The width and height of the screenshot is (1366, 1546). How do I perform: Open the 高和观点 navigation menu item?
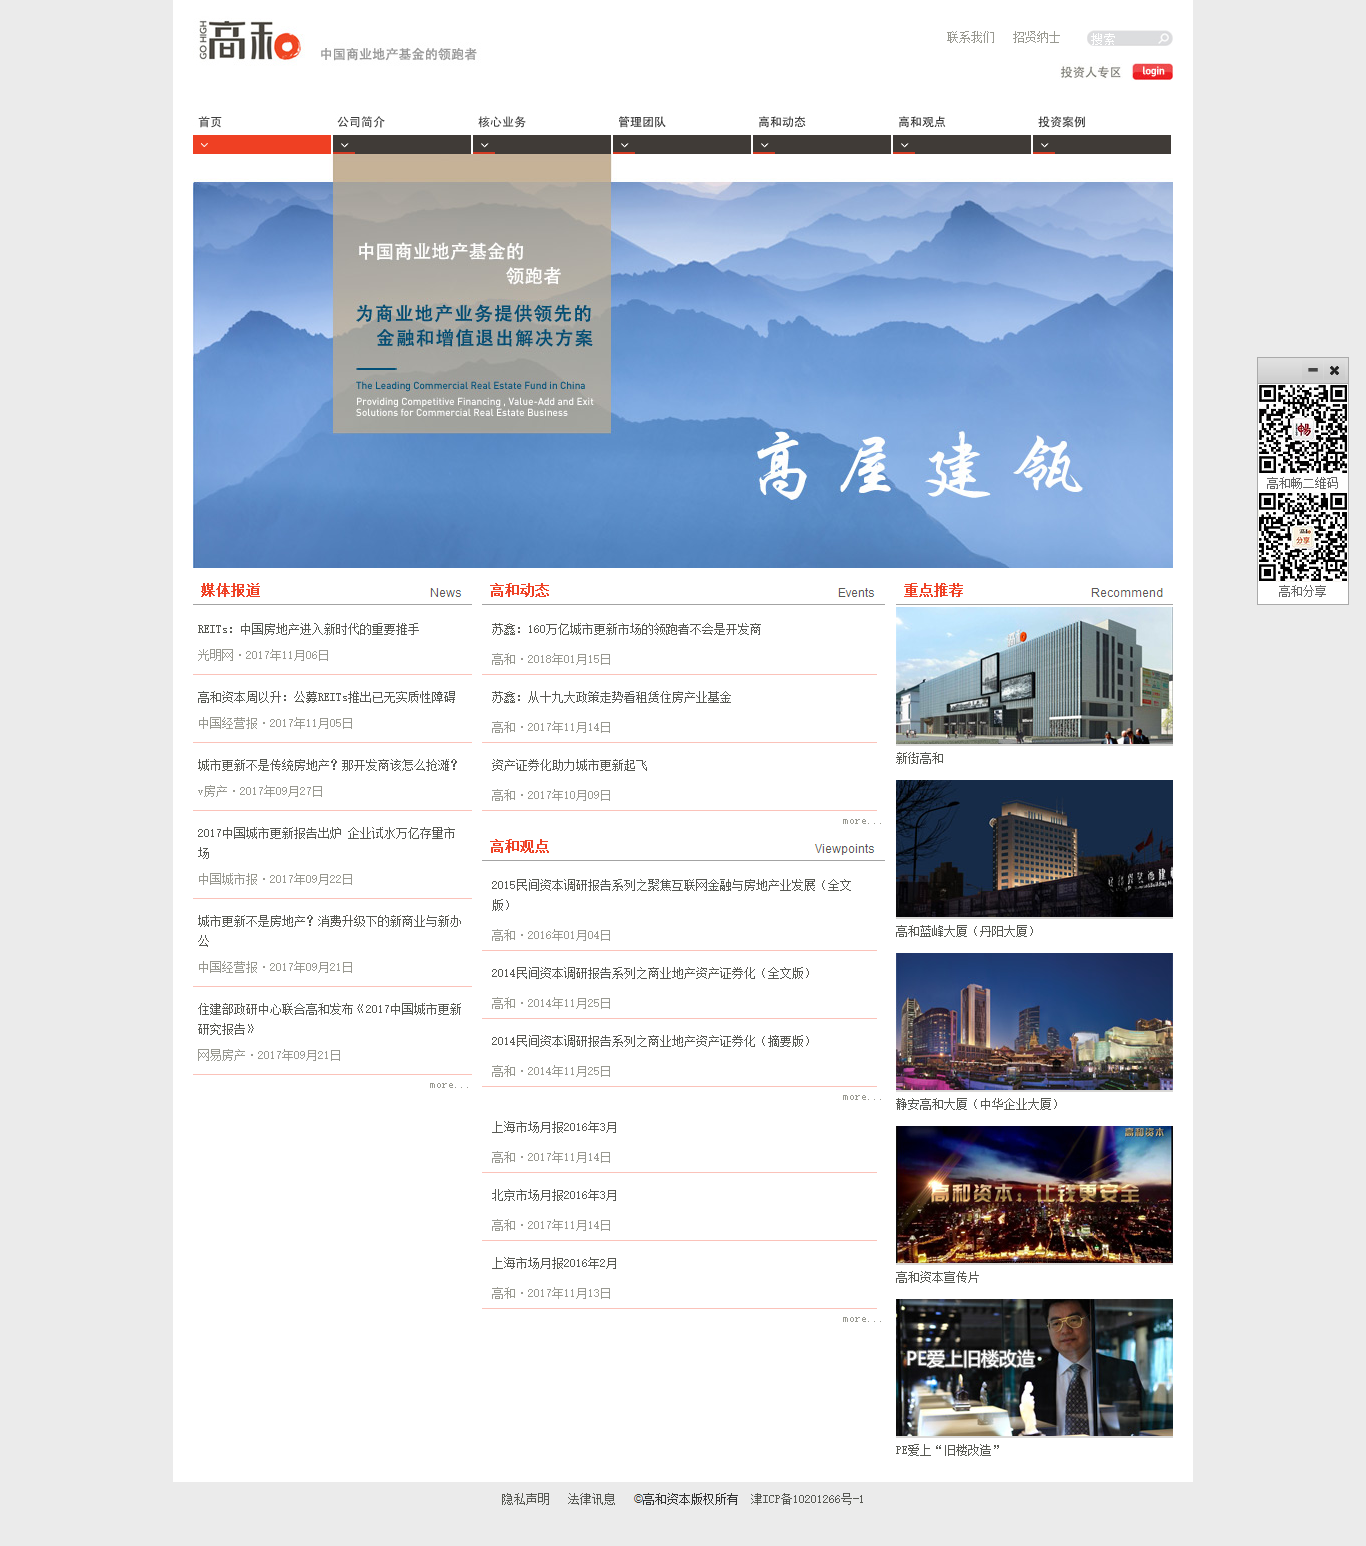(x=922, y=122)
